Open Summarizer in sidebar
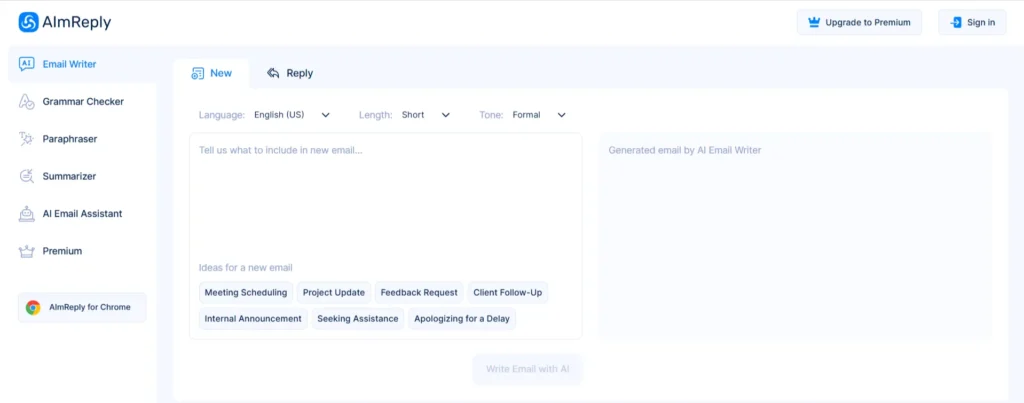The width and height of the screenshot is (1024, 403). tap(82, 176)
